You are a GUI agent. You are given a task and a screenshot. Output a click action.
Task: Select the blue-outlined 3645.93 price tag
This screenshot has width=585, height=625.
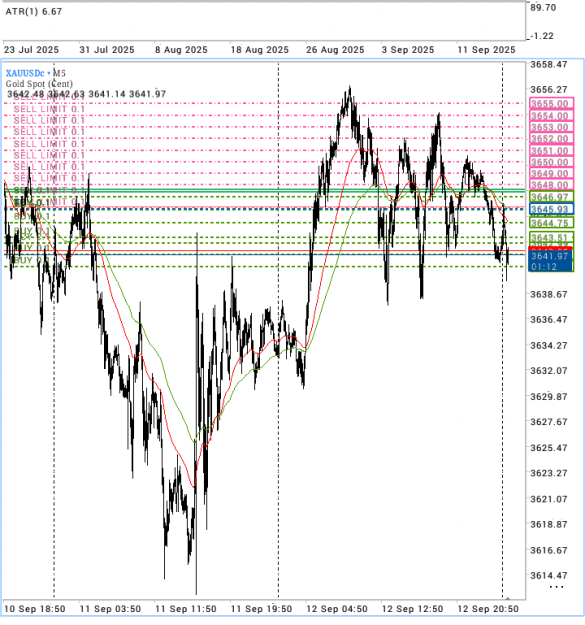tap(551, 209)
